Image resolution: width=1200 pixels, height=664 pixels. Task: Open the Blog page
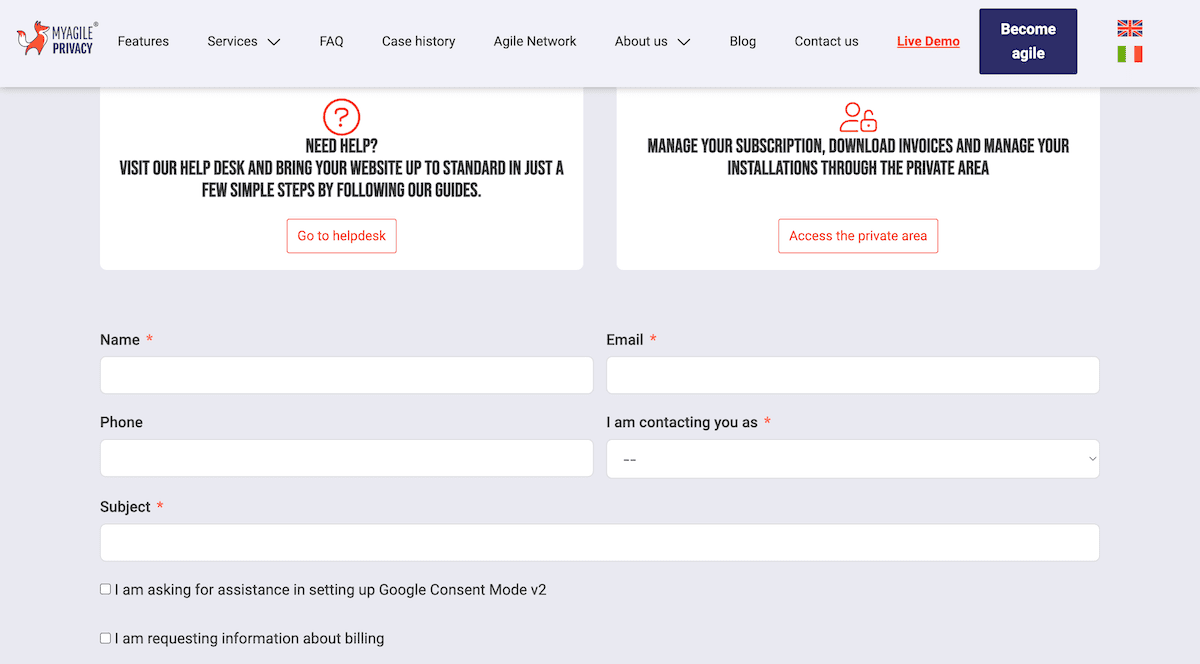click(x=743, y=41)
